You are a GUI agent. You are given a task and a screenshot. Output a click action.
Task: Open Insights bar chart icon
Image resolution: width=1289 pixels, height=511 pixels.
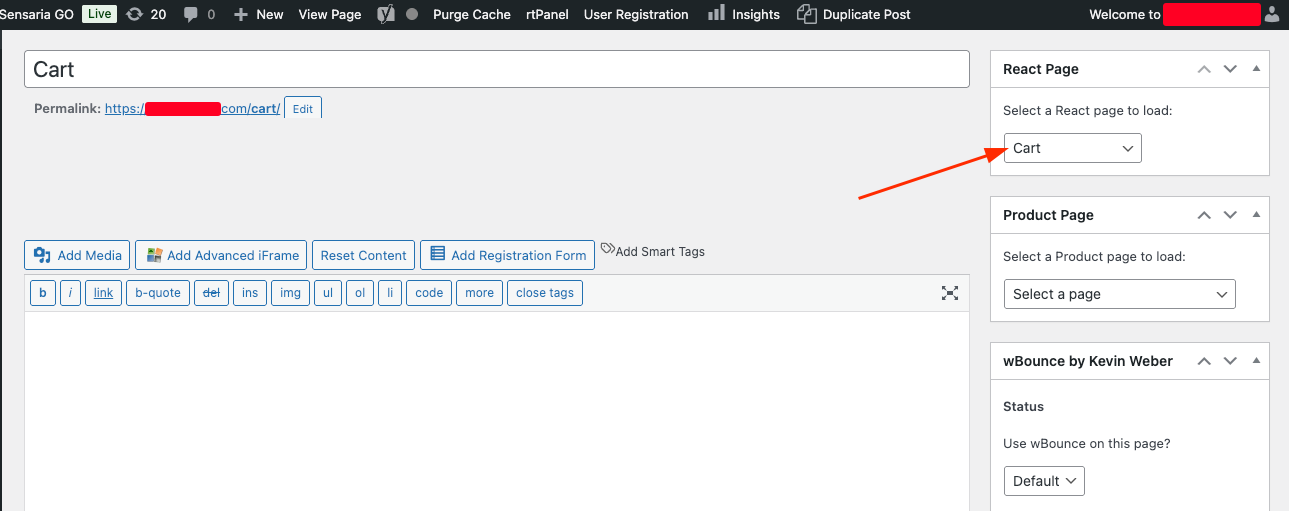coord(716,14)
